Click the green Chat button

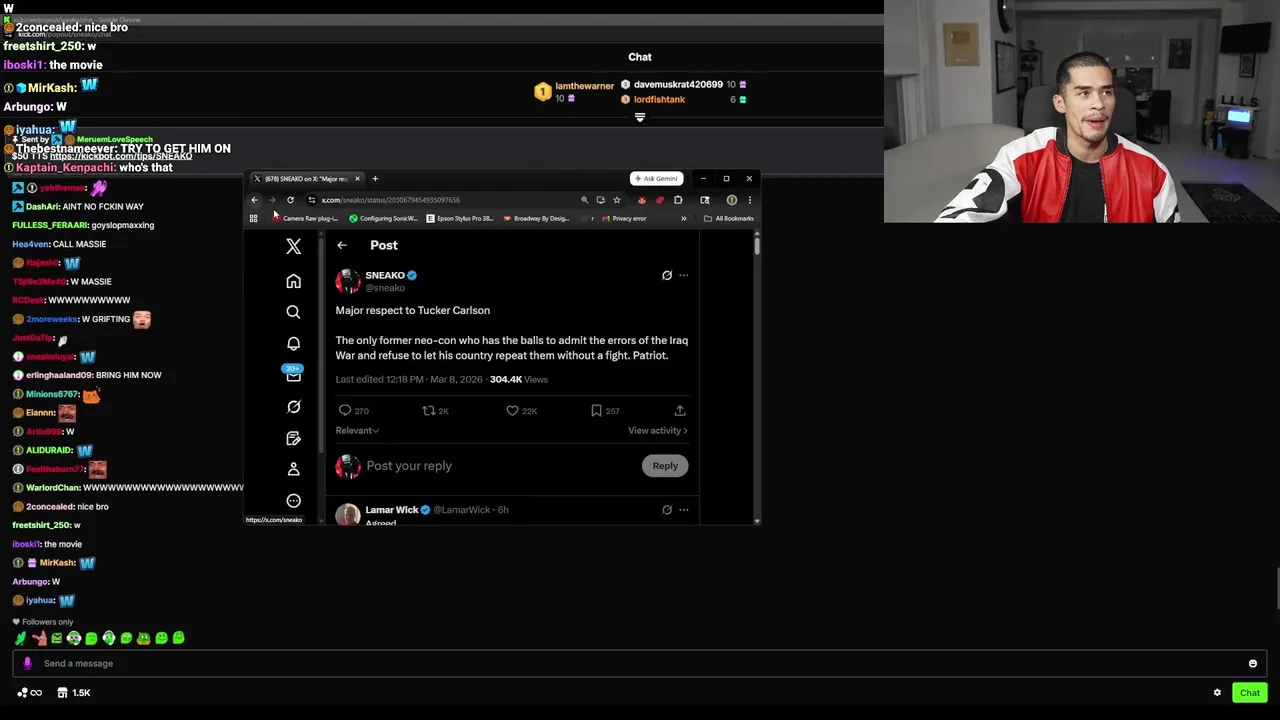pyautogui.click(x=1250, y=693)
